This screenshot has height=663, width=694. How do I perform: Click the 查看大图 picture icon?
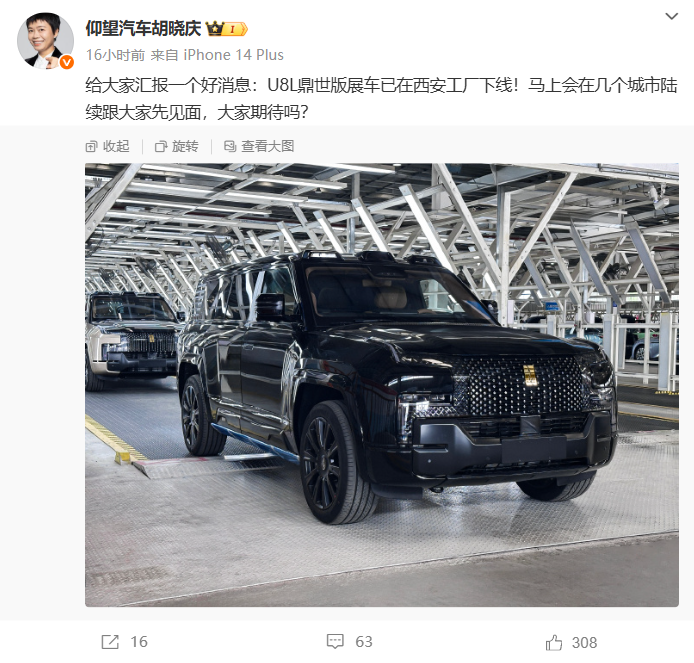[x=230, y=146]
